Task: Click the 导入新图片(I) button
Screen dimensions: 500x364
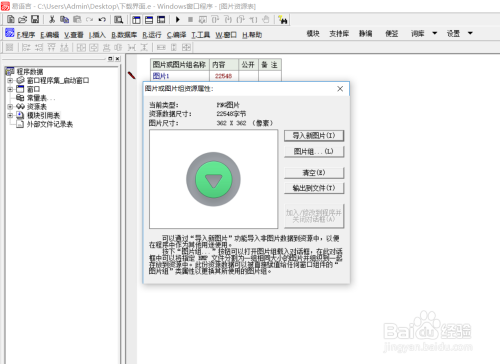Action: pyautogui.click(x=314, y=135)
